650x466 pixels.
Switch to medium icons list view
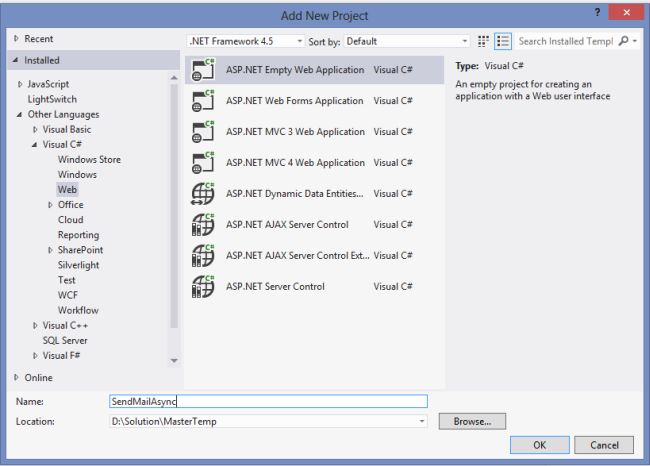pos(503,41)
